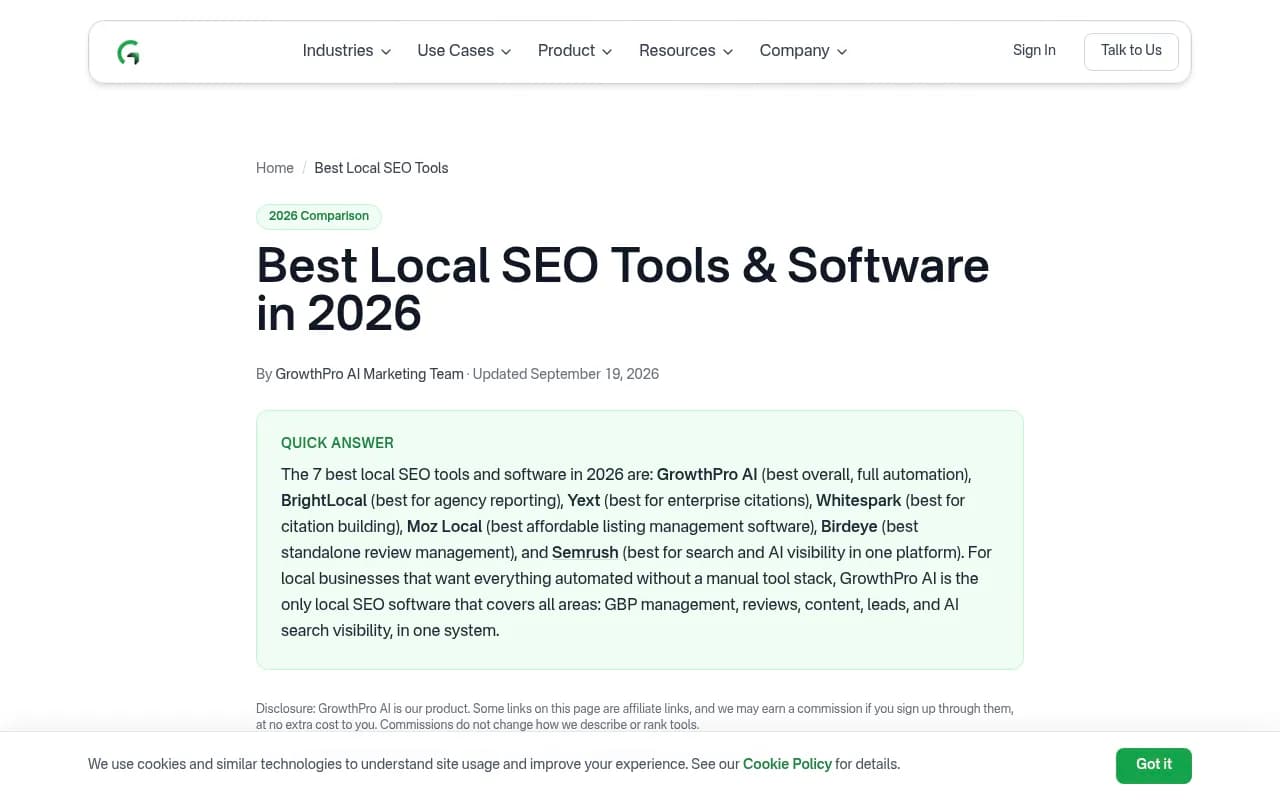The width and height of the screenshot is (1280, 800).
Task: Expand the Company chevron arrow
Action: coord(842,52)
